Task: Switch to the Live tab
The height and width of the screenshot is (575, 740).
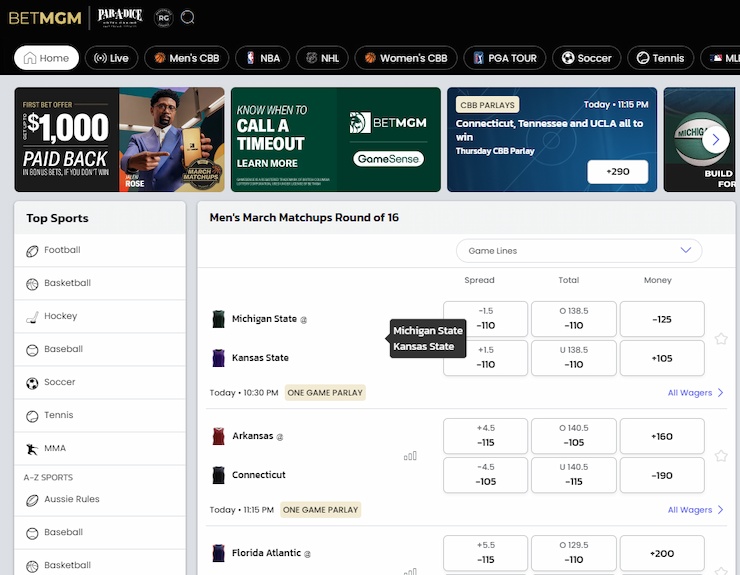Action: point(111,58)
